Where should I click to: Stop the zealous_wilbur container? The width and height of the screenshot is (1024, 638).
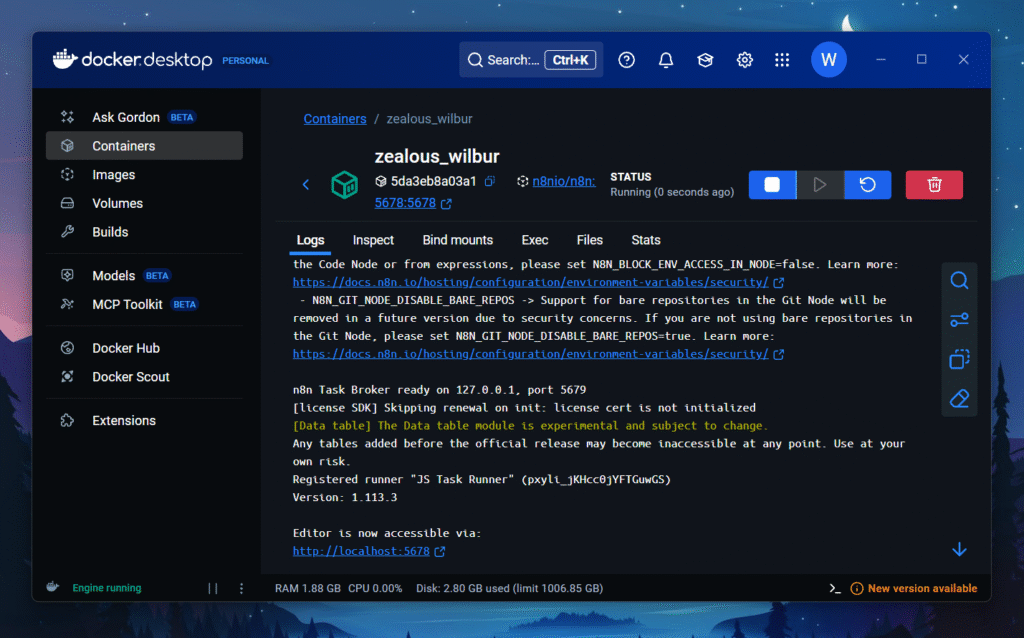point(772,185)
